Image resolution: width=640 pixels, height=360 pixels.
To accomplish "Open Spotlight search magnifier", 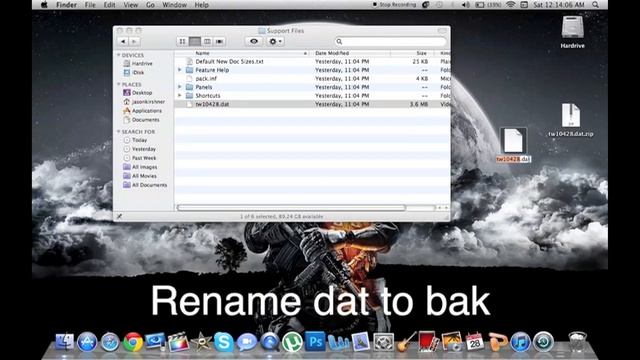I will pyautogui.click(x=596, y=5).
